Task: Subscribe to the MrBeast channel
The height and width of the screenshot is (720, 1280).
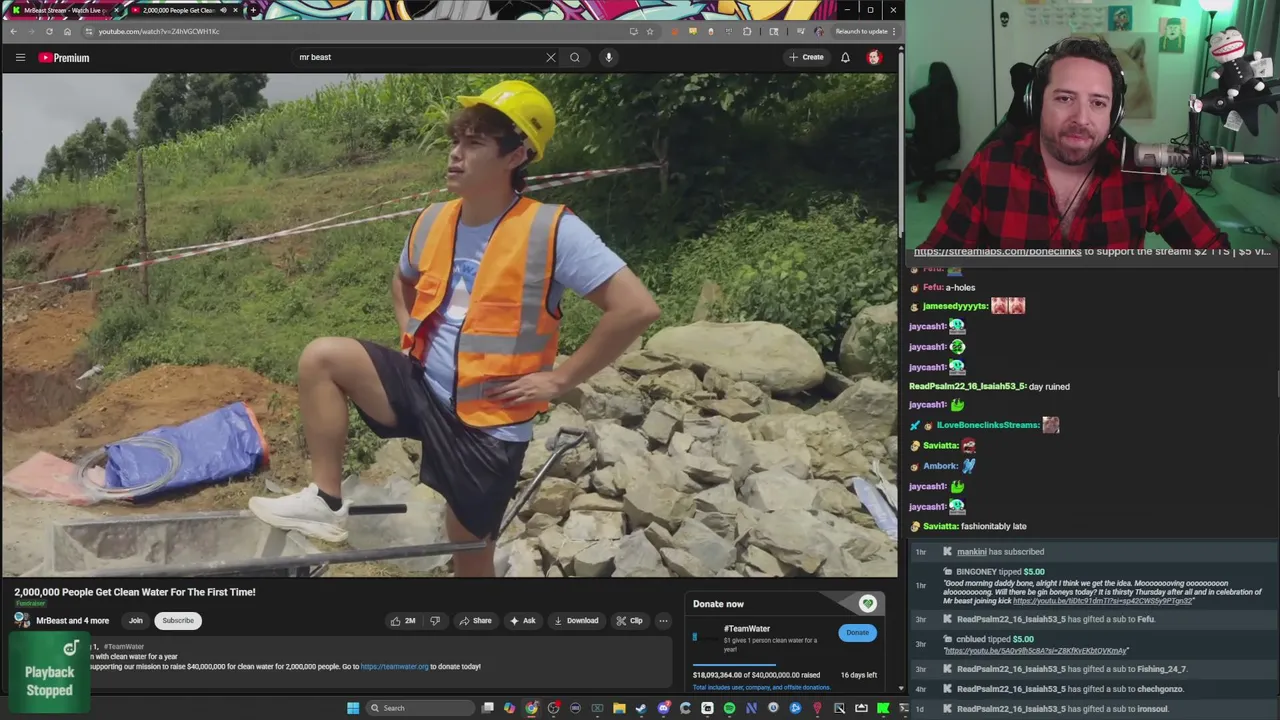Action: pyautogui.click(x=178, y=620)
